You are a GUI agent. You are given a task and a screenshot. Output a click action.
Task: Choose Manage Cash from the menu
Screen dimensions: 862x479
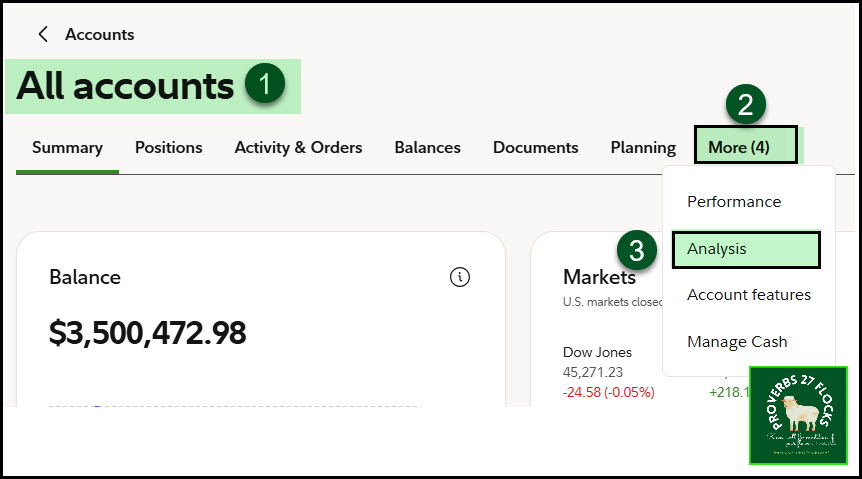point(737,341)
